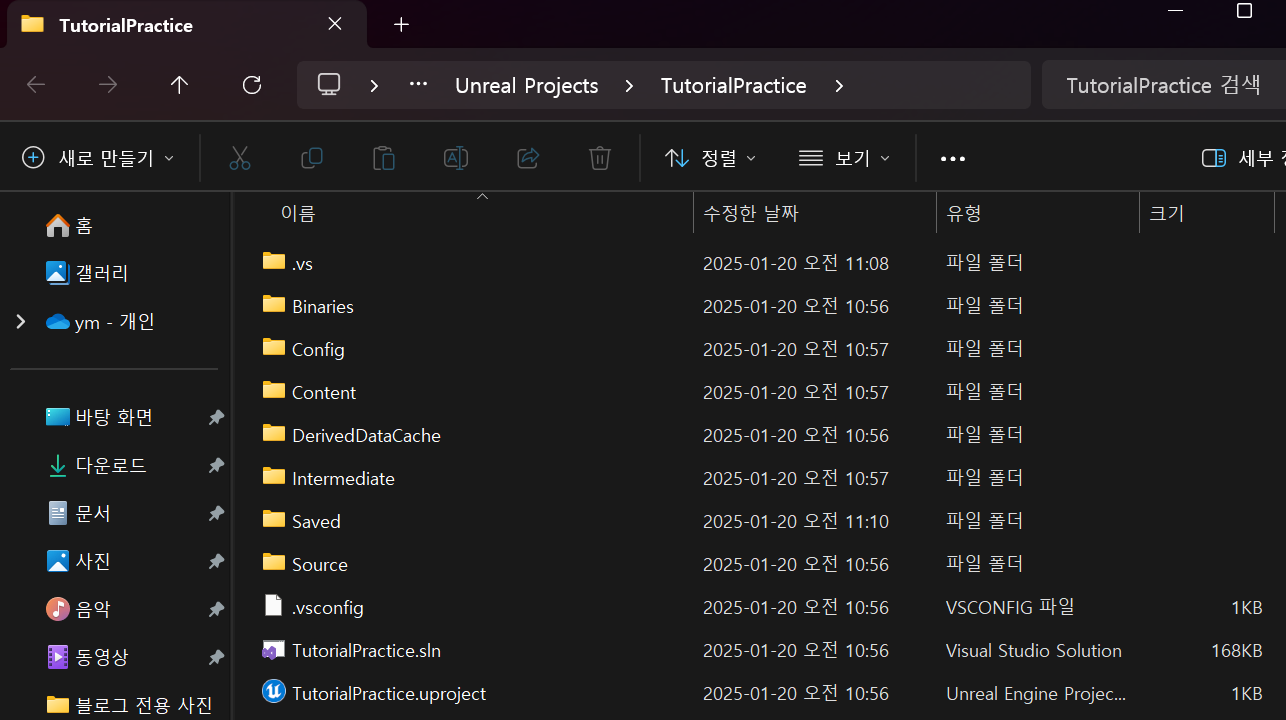Toggle the details pane (세부 정보) button
Image resolution: width=1286 pixels, height=720 pixels.
1243,158
